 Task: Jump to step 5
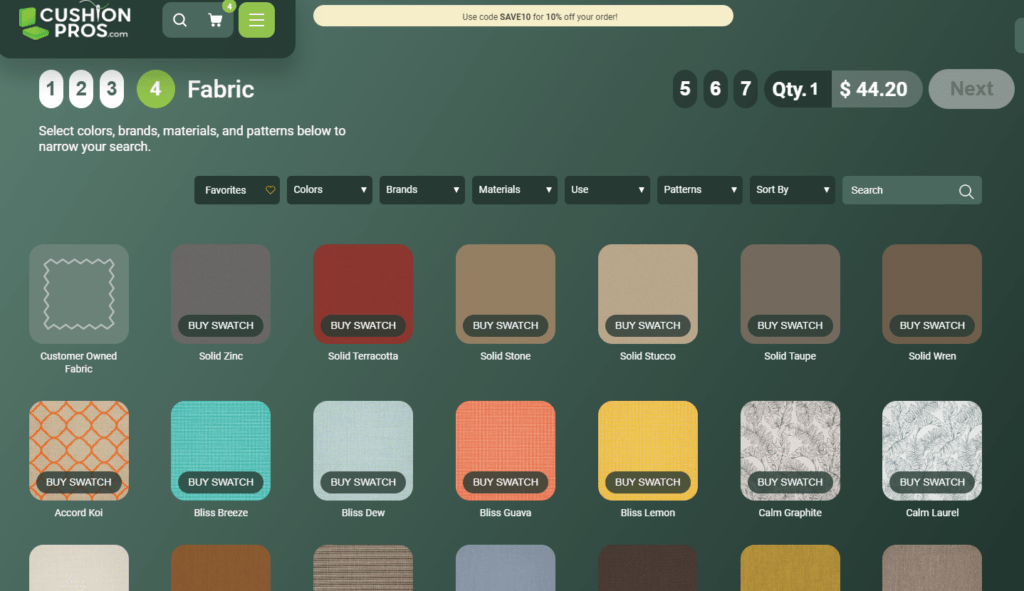coord(685,89)
